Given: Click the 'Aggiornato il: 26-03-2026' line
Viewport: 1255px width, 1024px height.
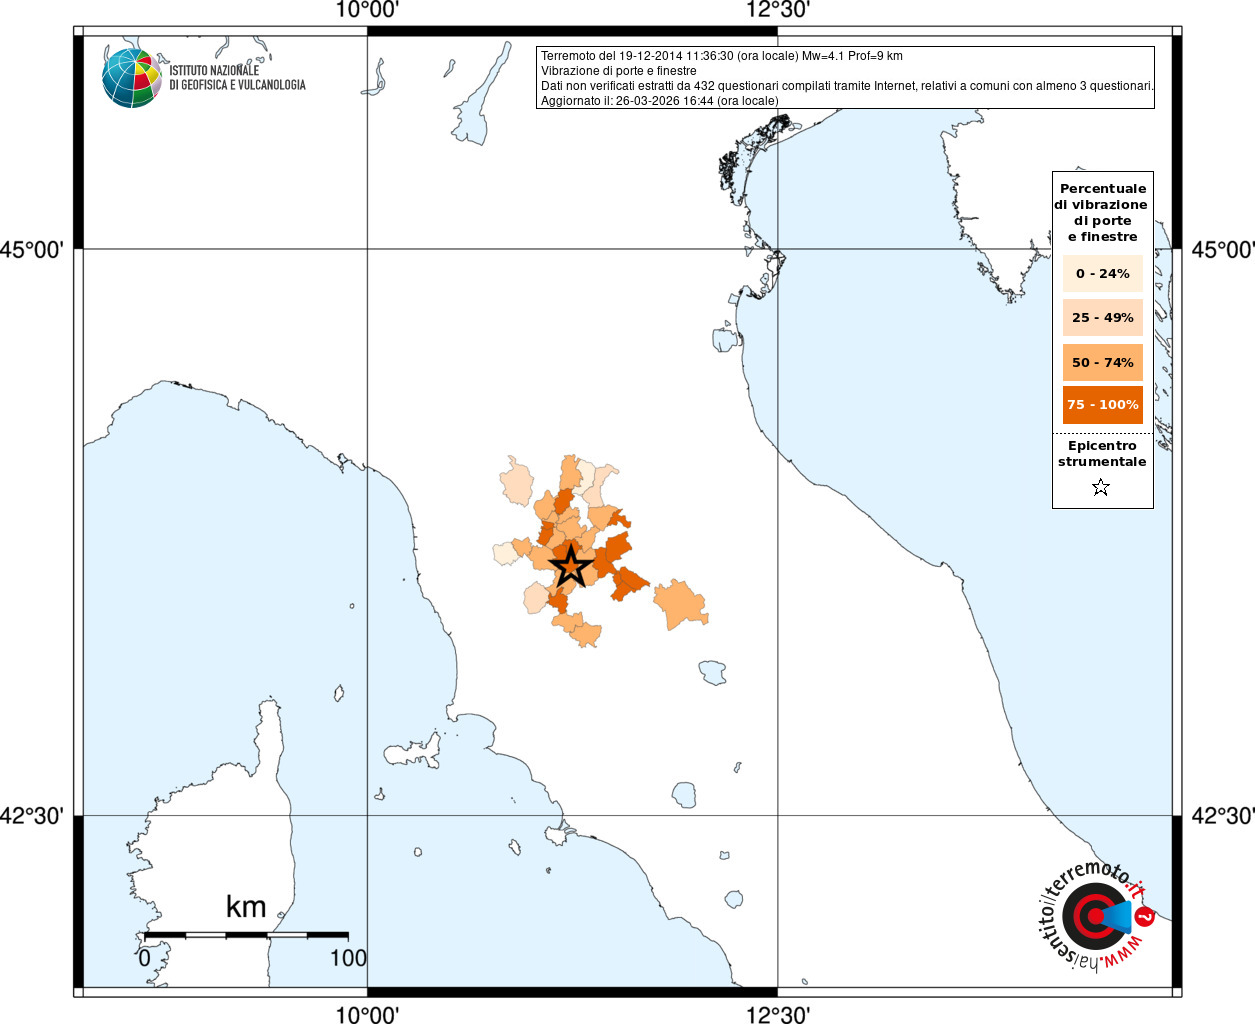Looking at the screenshot, I should (x=659, y=101).
